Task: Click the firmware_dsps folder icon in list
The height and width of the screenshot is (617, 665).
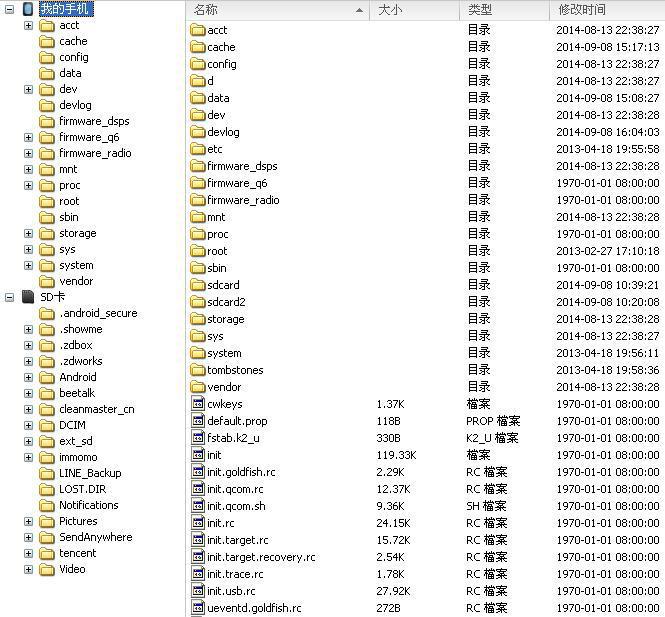Action: click(198, 166)
